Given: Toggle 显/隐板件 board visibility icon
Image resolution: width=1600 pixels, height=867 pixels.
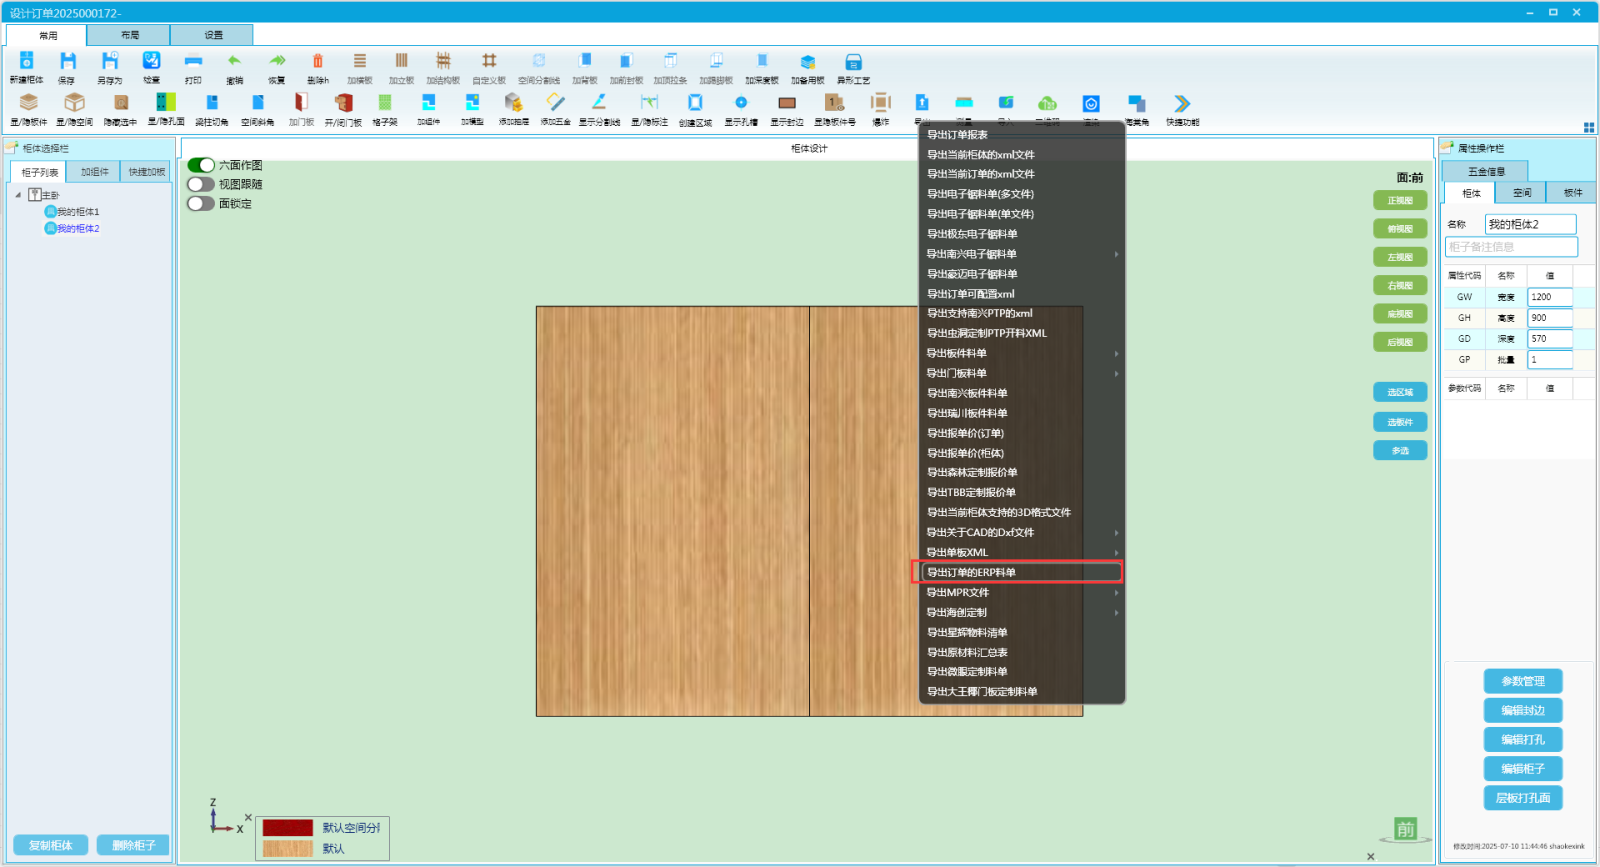Looking at the screenshot, I should [29, 103].
